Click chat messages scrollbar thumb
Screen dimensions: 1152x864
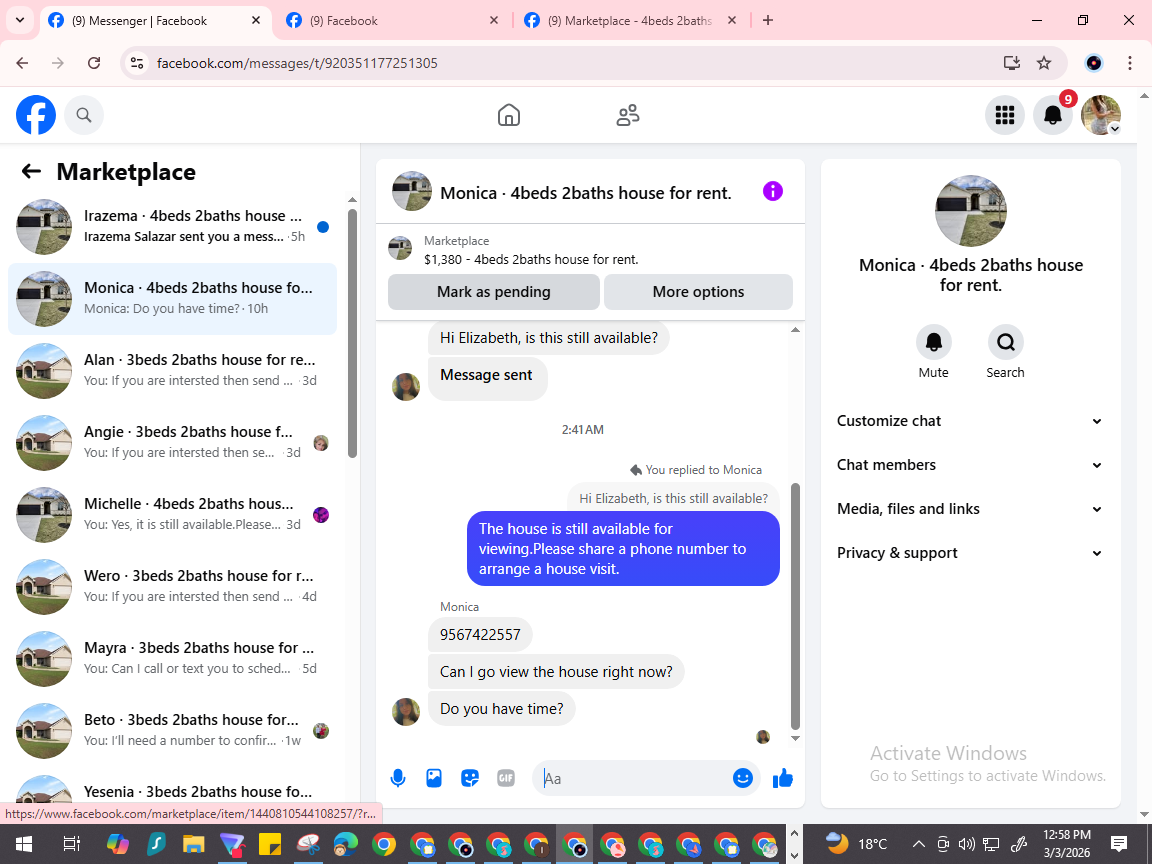click(795, 606)
